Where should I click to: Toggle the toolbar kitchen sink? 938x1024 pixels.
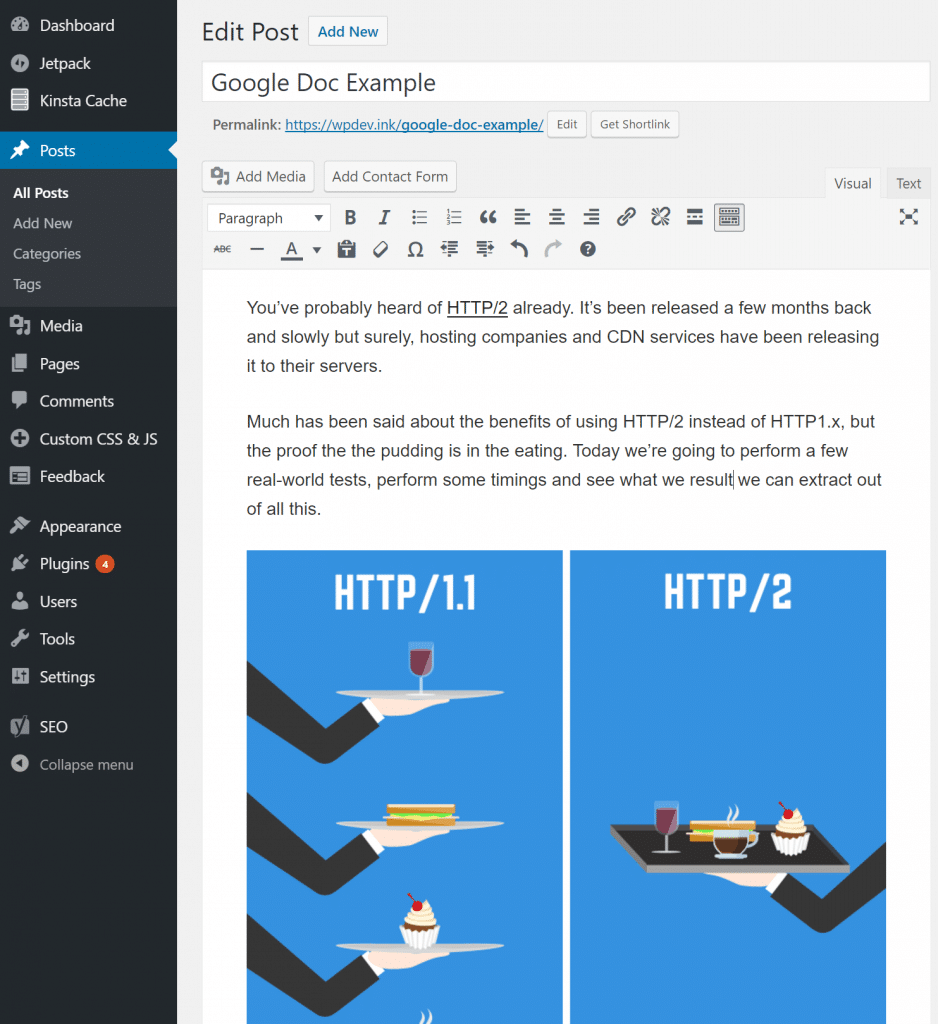(x=729, y=217)
